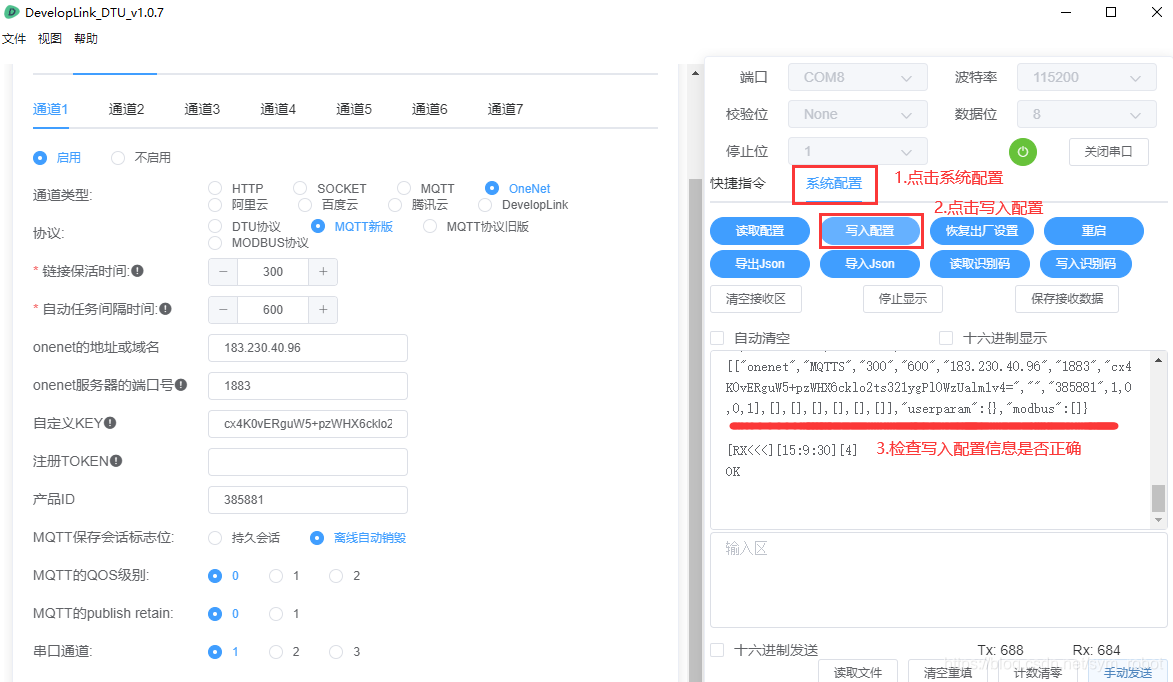The height and width of the screenshot is (682, 1173).
Task: Click the green power status icon
Action: tap(1023, 152)
